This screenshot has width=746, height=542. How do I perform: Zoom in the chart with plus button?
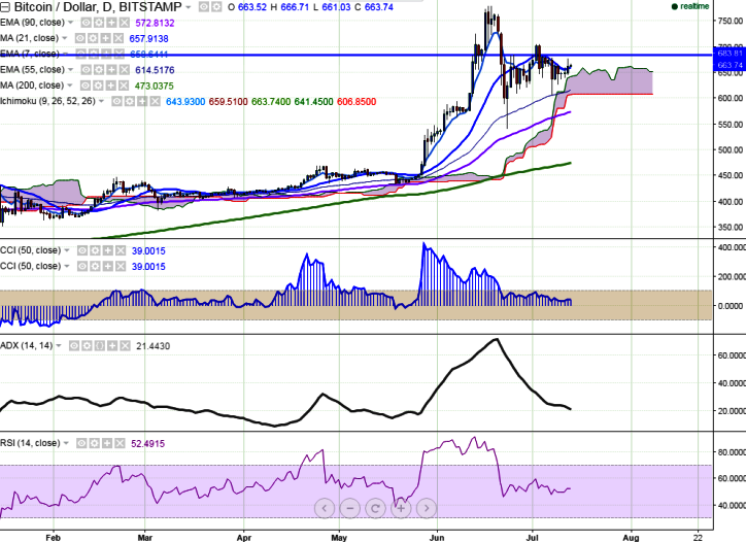tap(401, 508)
